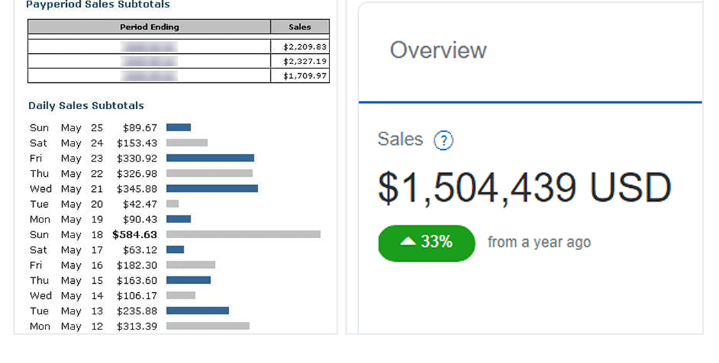Select the $326.98 value for May 22
Viewport: 719px width, 363px height.
click(x=137, y=174)
